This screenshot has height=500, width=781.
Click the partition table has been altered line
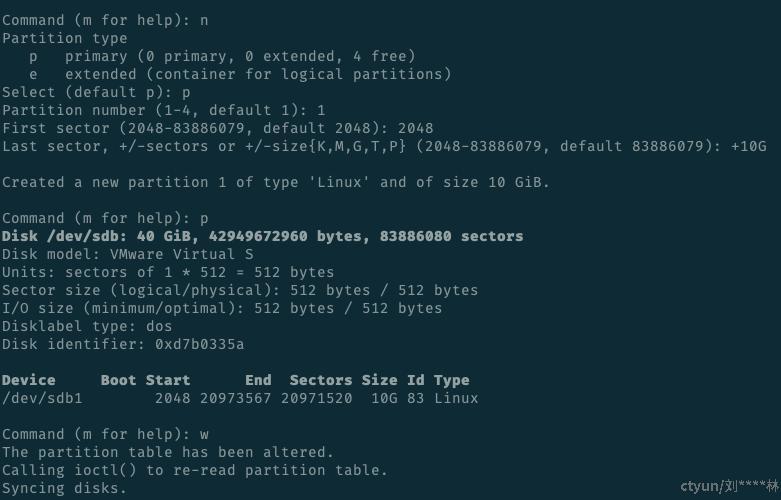pos(168,452)
